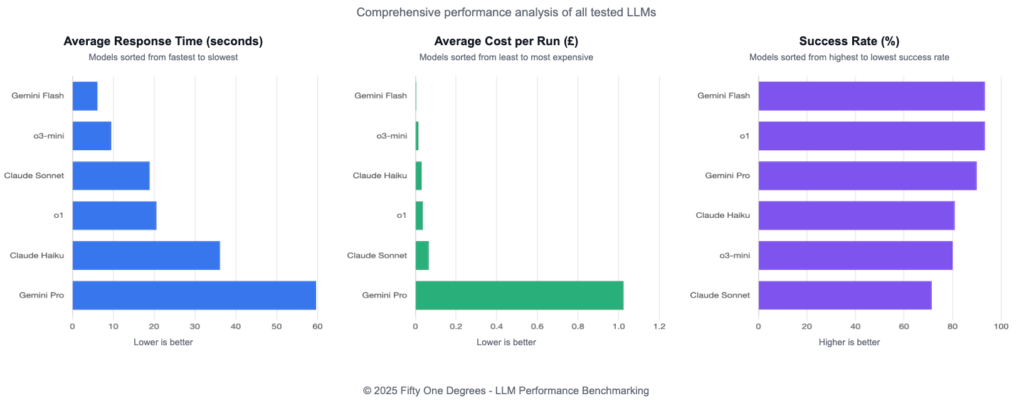Click the o3-mini cost bar

tap(417, 136)
